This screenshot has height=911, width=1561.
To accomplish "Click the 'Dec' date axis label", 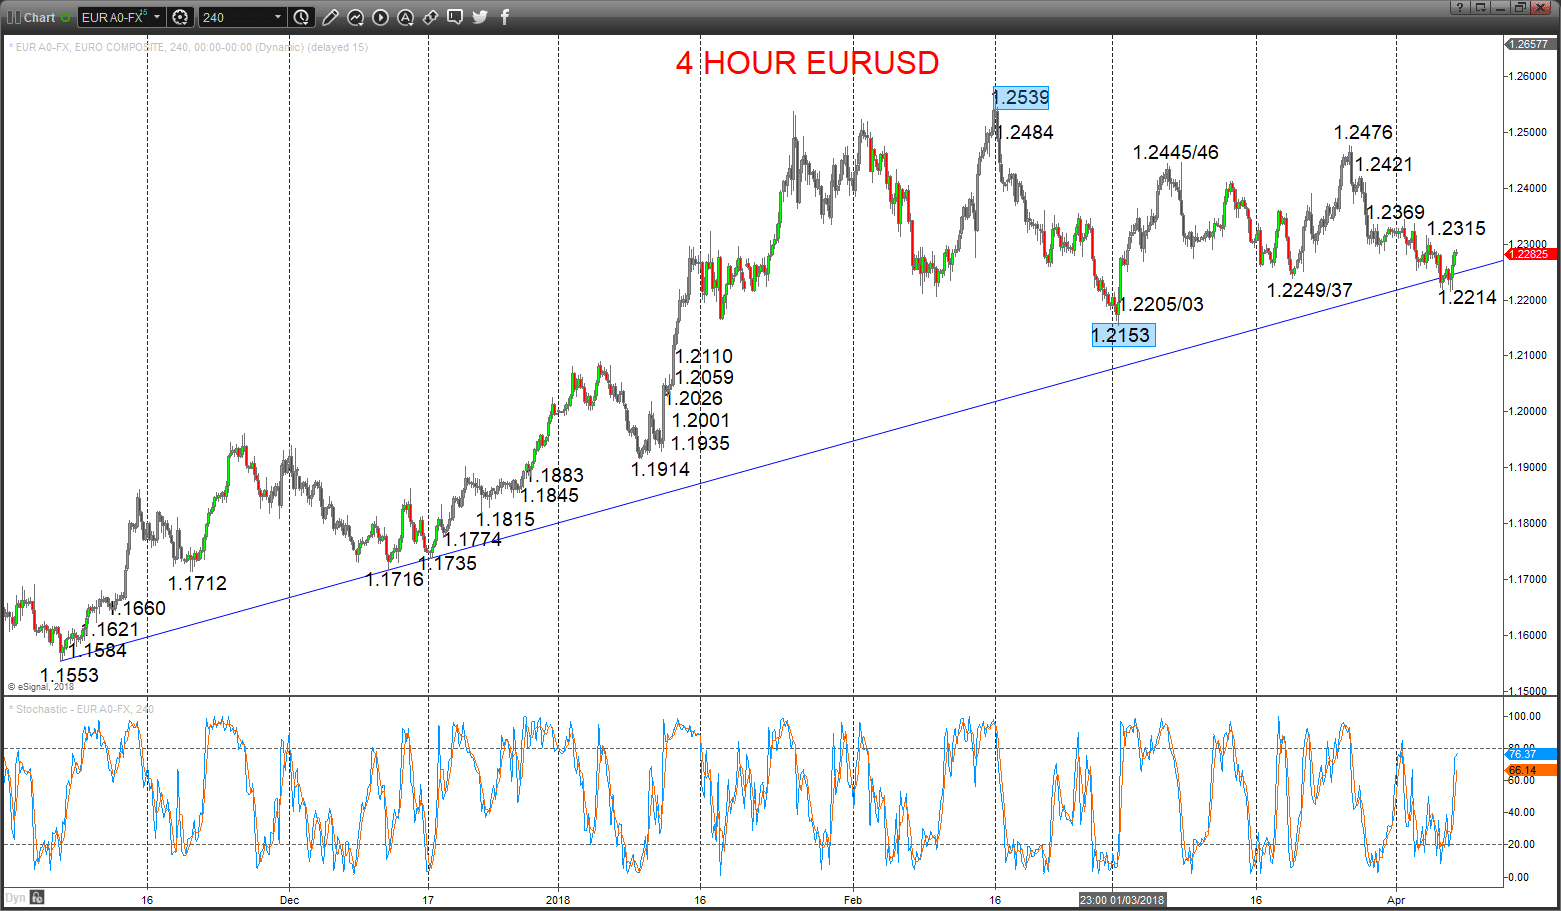I will pos(289,900).
